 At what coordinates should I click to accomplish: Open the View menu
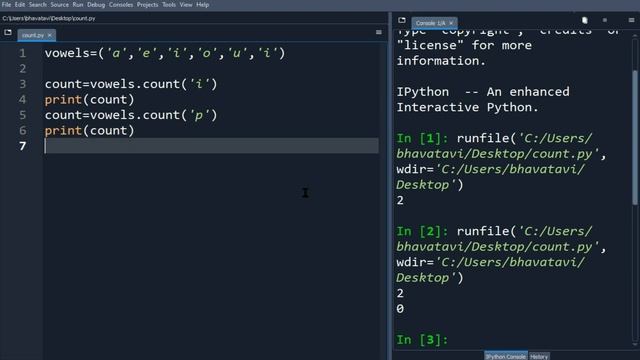(186, 5)
